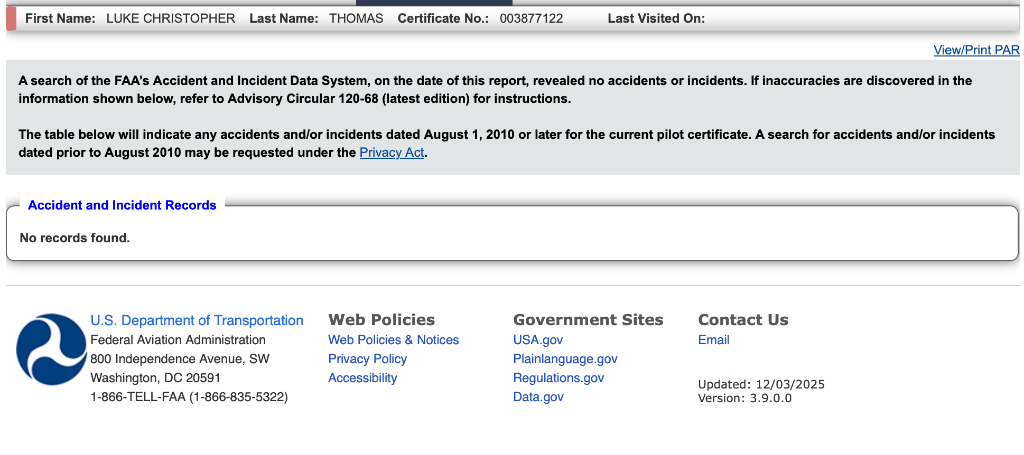The image size is (1024, 455).
Task: Click the Updated: 12/03/2025 text
Action: (x=761, y=384)
